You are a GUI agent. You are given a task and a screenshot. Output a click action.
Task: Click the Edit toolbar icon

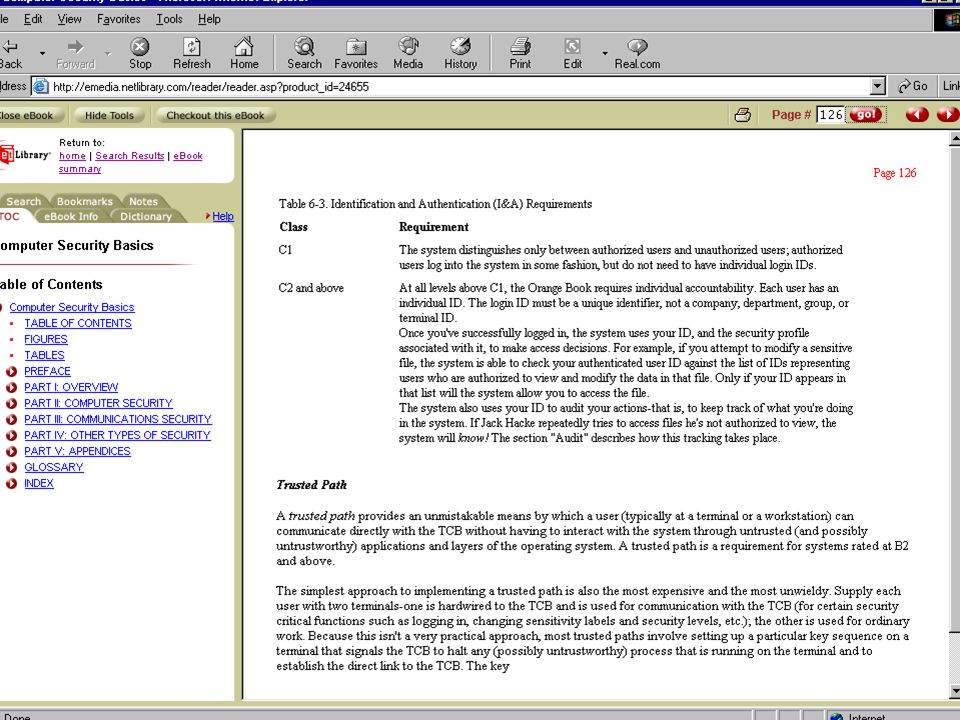[x=572, y=53]
